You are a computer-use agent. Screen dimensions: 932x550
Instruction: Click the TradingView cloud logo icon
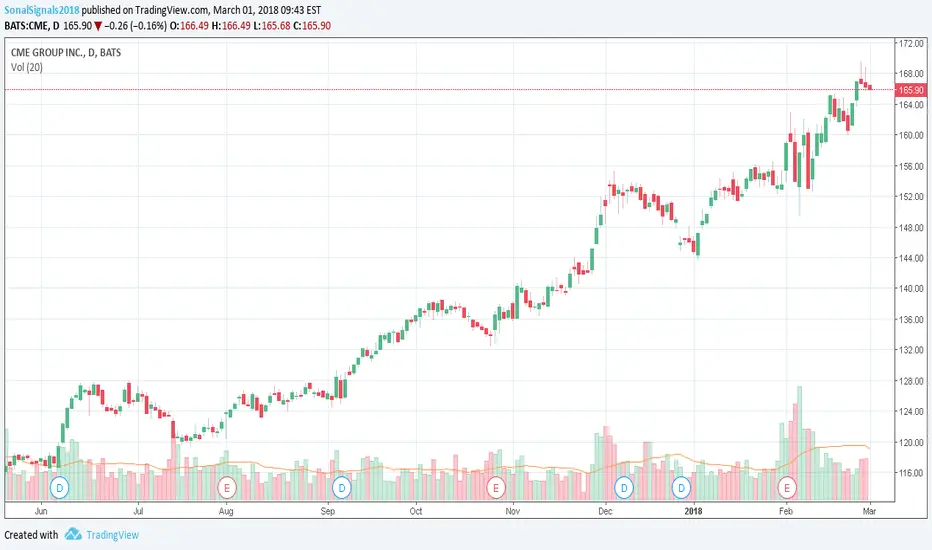(x=73, y=534)
